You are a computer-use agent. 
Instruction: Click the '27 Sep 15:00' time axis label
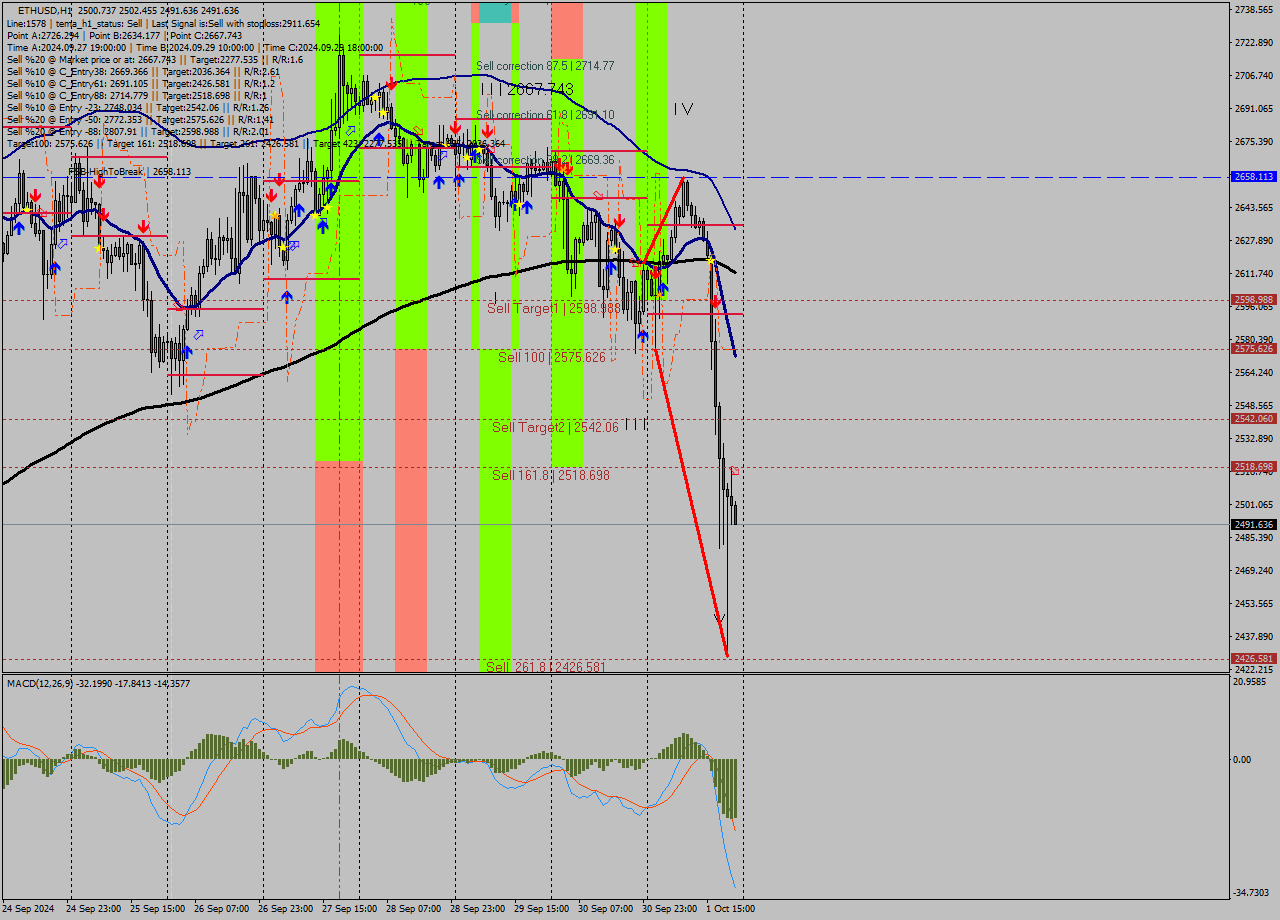[350, 909]
